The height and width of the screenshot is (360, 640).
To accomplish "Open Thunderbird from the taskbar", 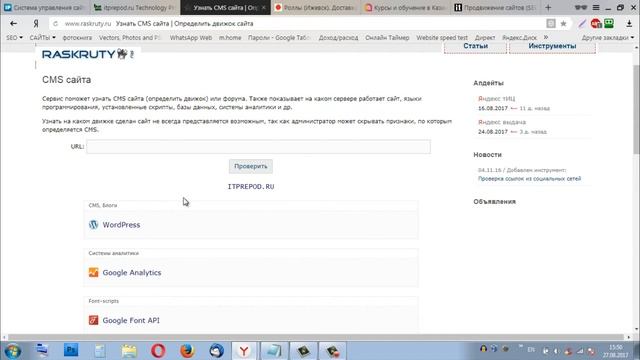I will coord(216,351).
